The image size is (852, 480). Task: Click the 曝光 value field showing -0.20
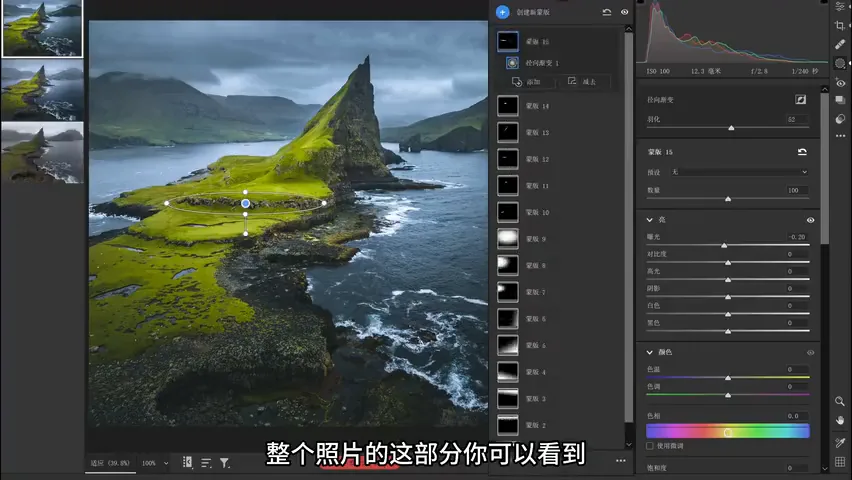coord(797,237)
